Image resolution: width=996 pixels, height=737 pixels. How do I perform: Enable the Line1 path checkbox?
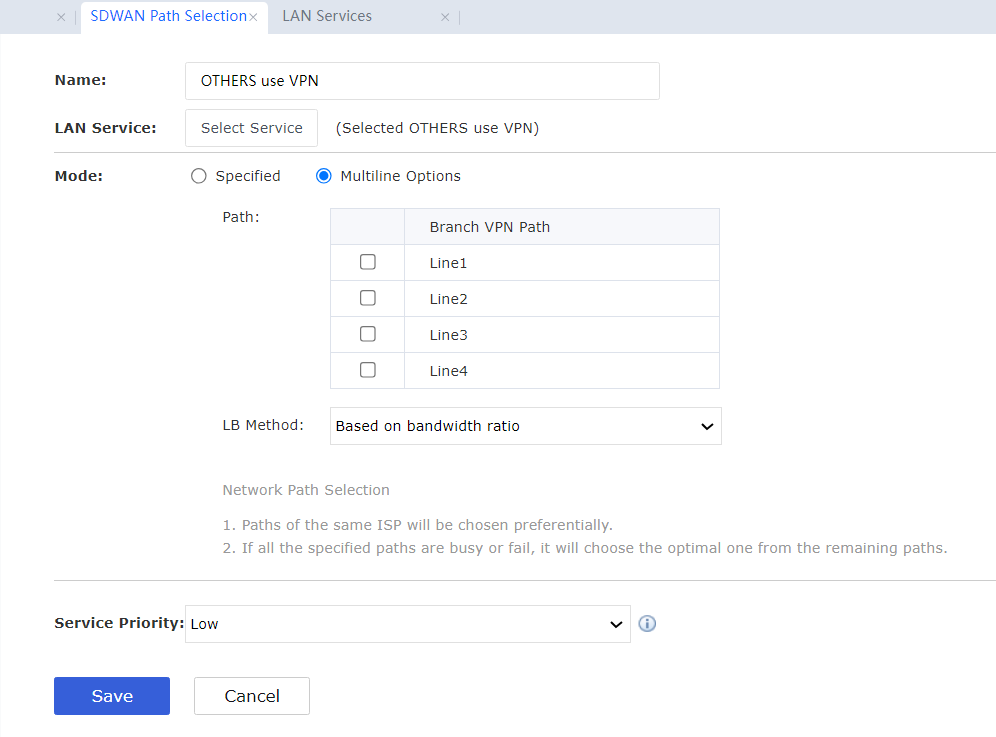tap(367, 262)
